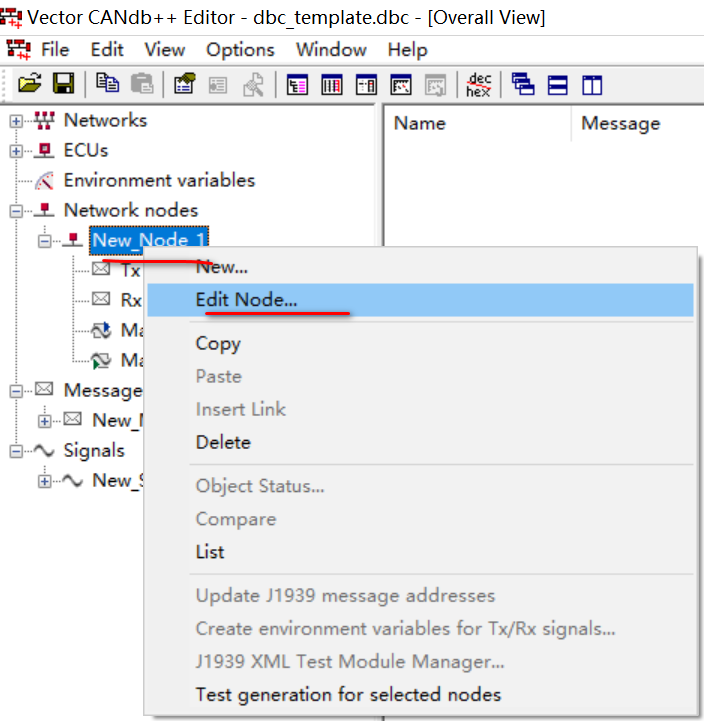Select the Signals tree item label

pos(94,451)
